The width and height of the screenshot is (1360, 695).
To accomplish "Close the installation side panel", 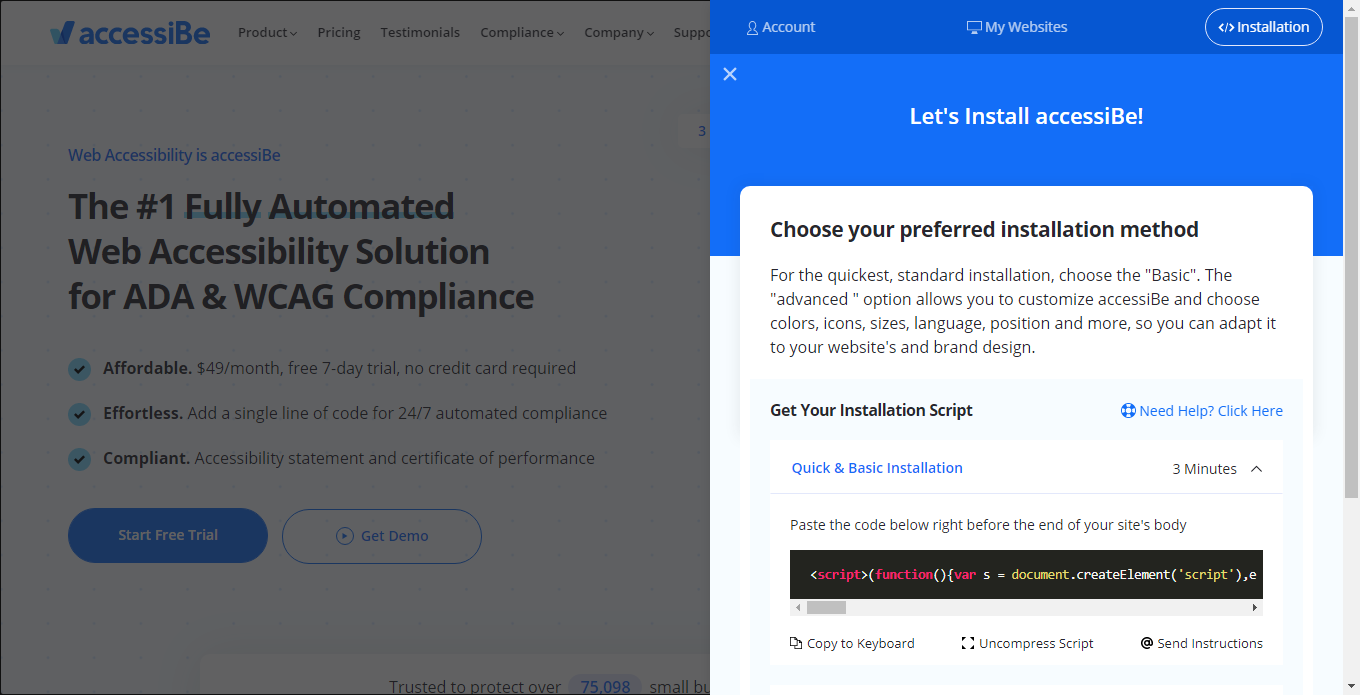I will 730,74.
